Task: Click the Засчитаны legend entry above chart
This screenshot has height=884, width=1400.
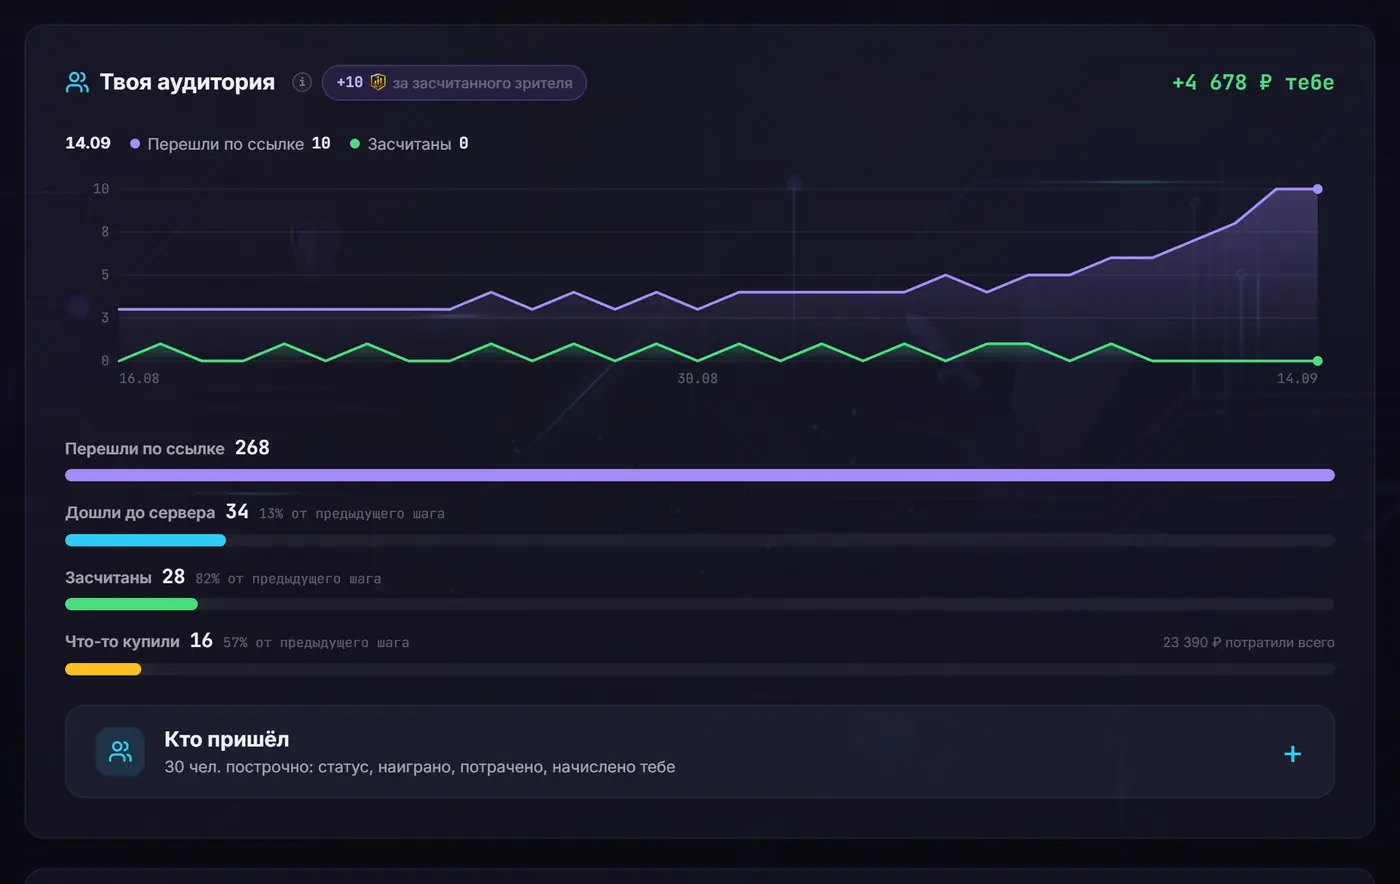Action: point(409,143)
